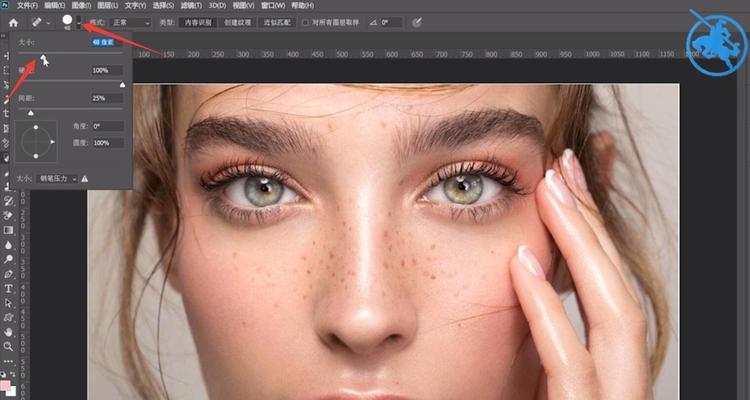This screenshot has height=400, width=750.
Task: Click the hardness 100% input field
Action: tap(107, 70)
